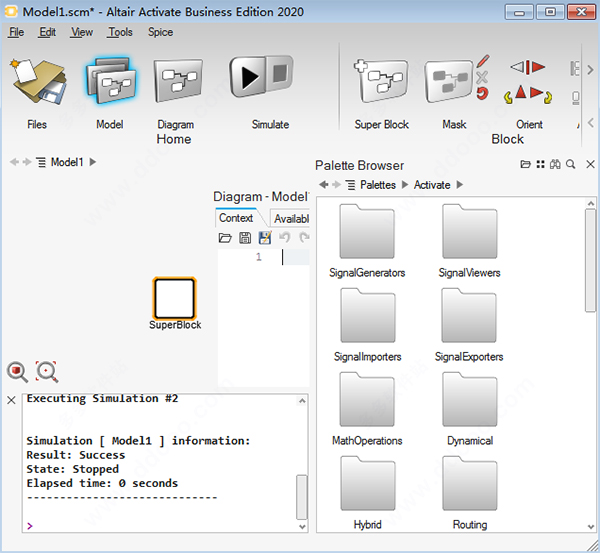
Task: Click the zoom-to-selection magnifier icon
Action: (47, 371)
